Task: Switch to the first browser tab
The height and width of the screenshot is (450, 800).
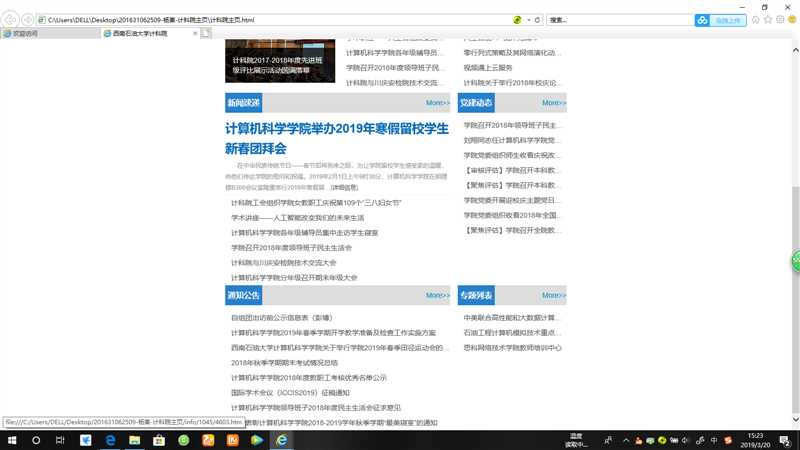Action: (x=50, y=33)
